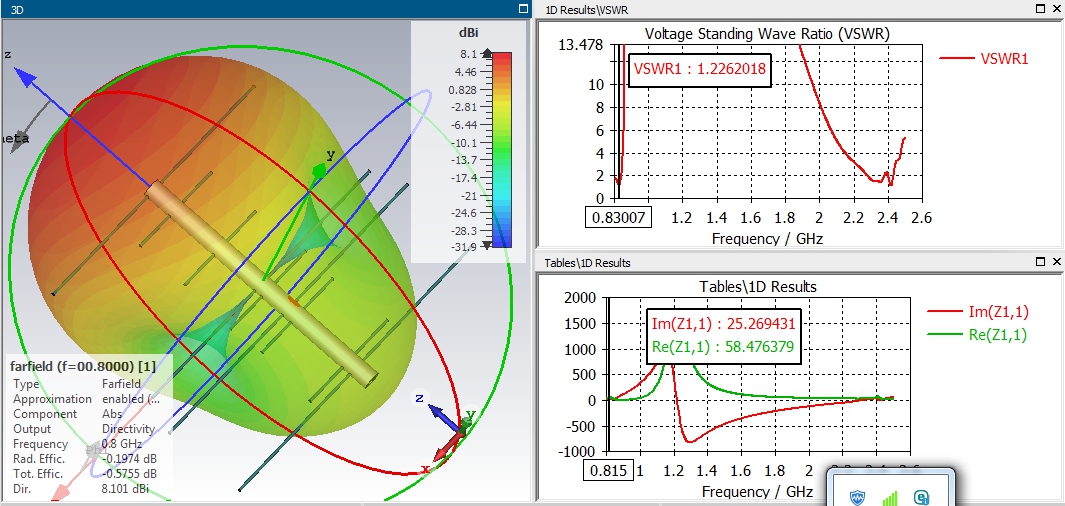Image resolution: width=1065 pixels, height=506 pixels.
Task: Maximize the Tables 1D Results window
Action: pos(1041,261)
